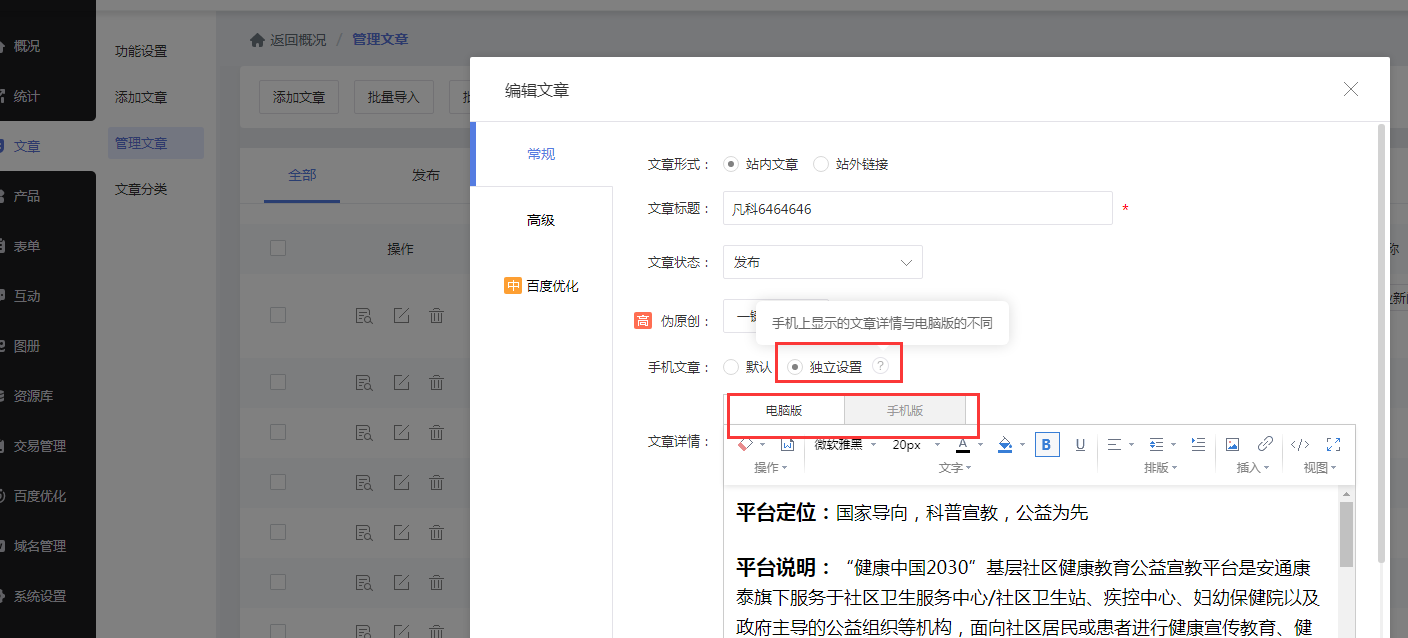The image size is (1408, 638).
Task: Expand the 操作 toolbar group
Action: pyautogui.click(x=770, y=468)
